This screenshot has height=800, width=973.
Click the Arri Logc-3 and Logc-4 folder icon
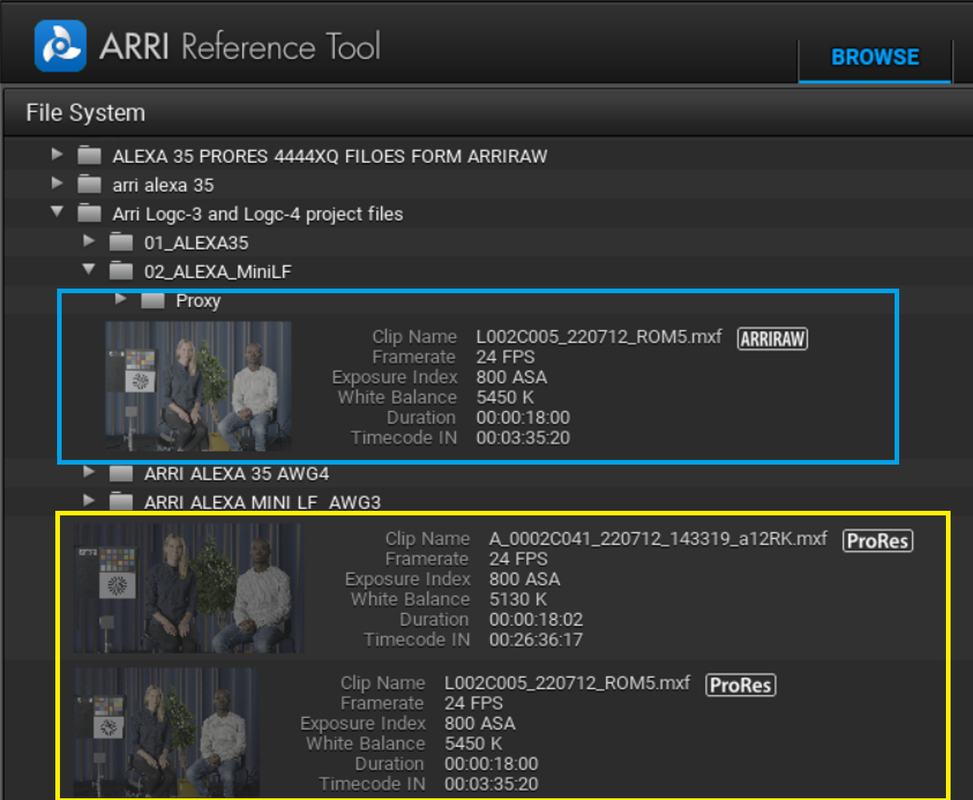pyautogui.click(x=89, y=213)
